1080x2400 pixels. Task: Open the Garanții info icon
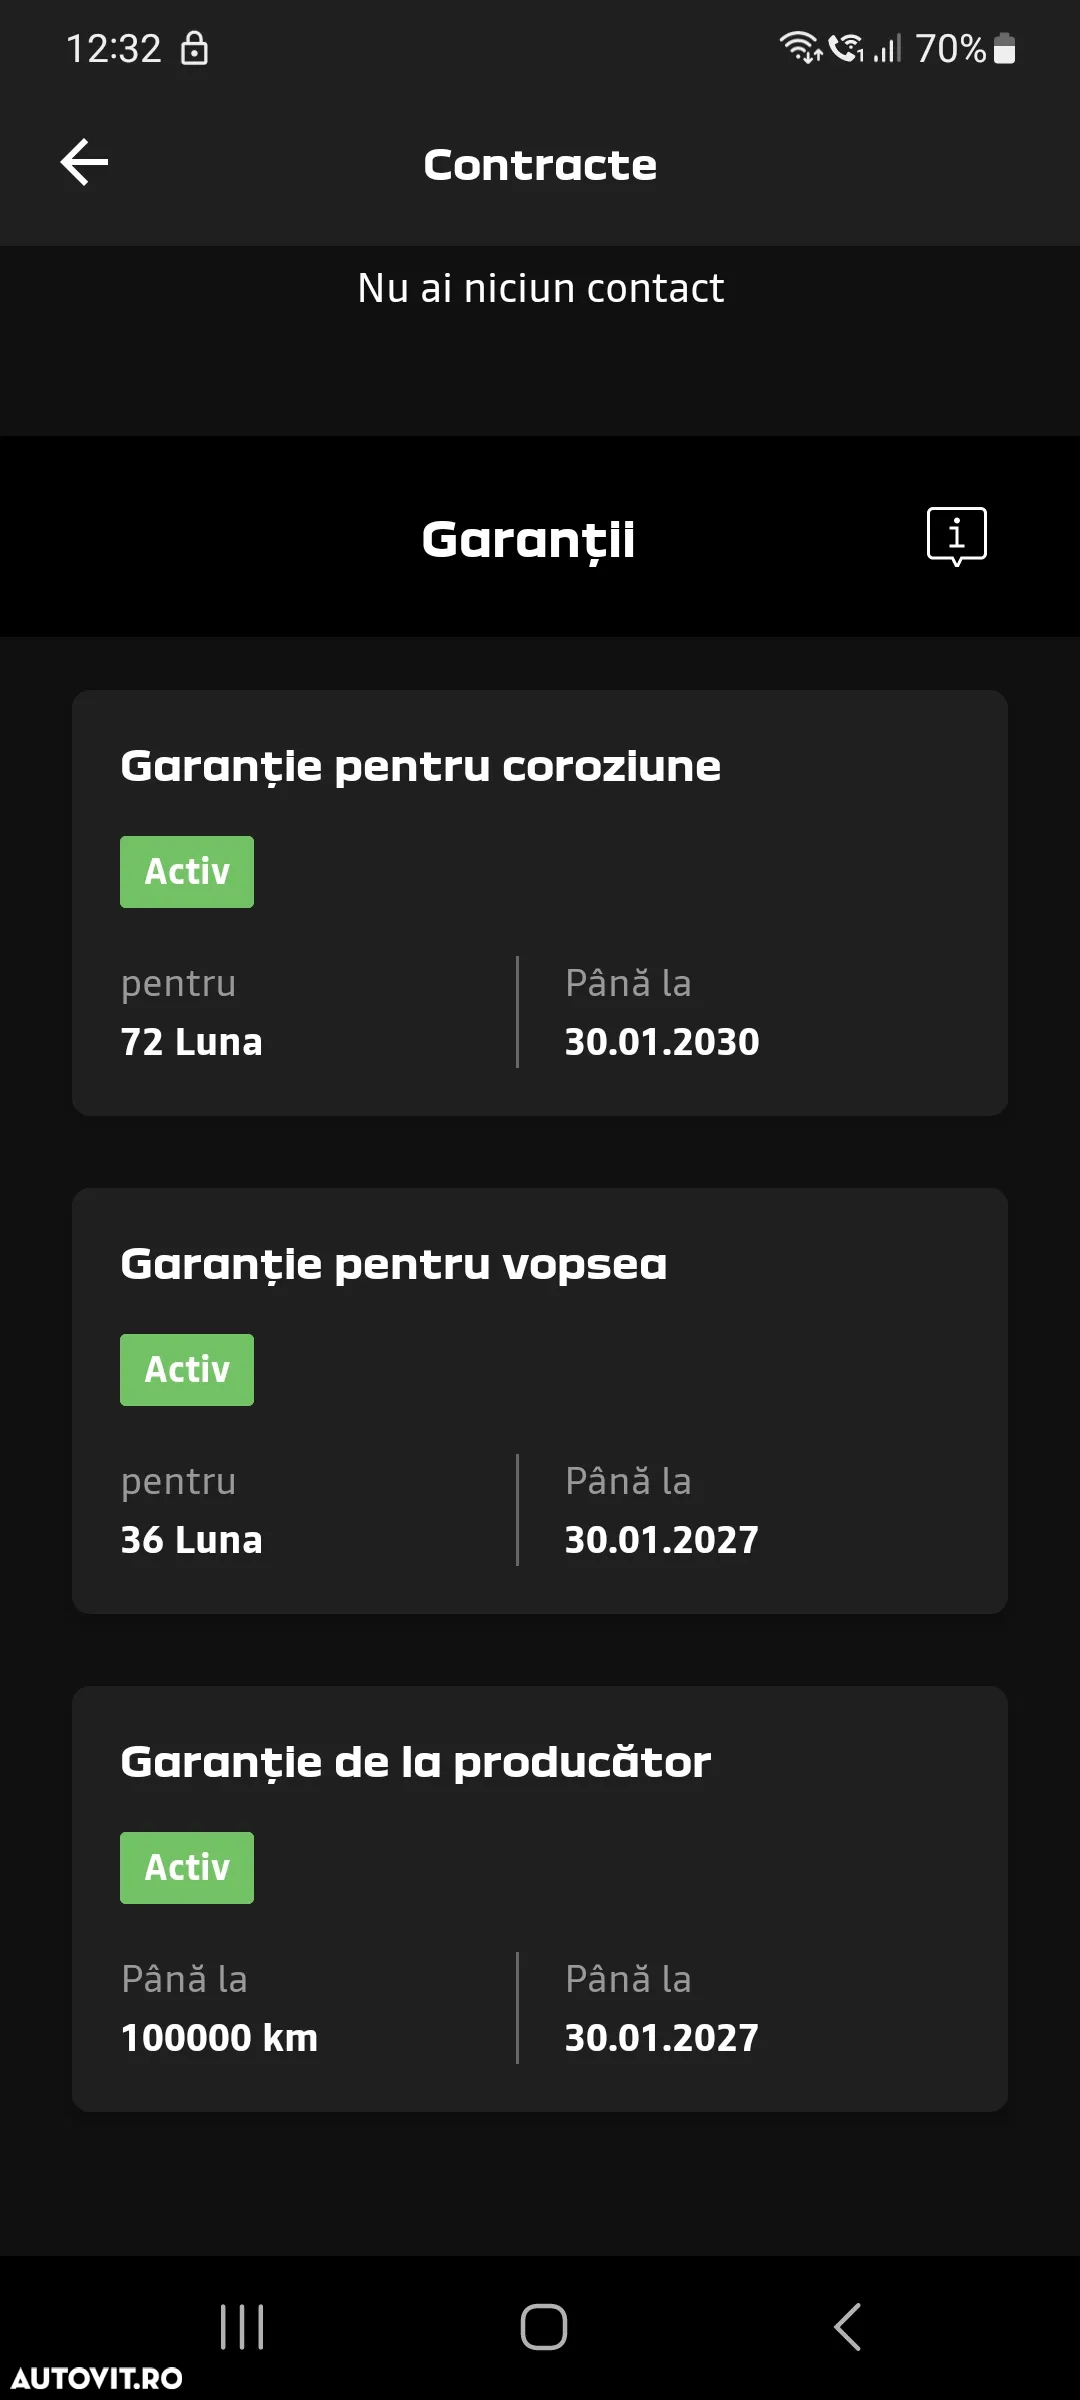click(957, 537)
